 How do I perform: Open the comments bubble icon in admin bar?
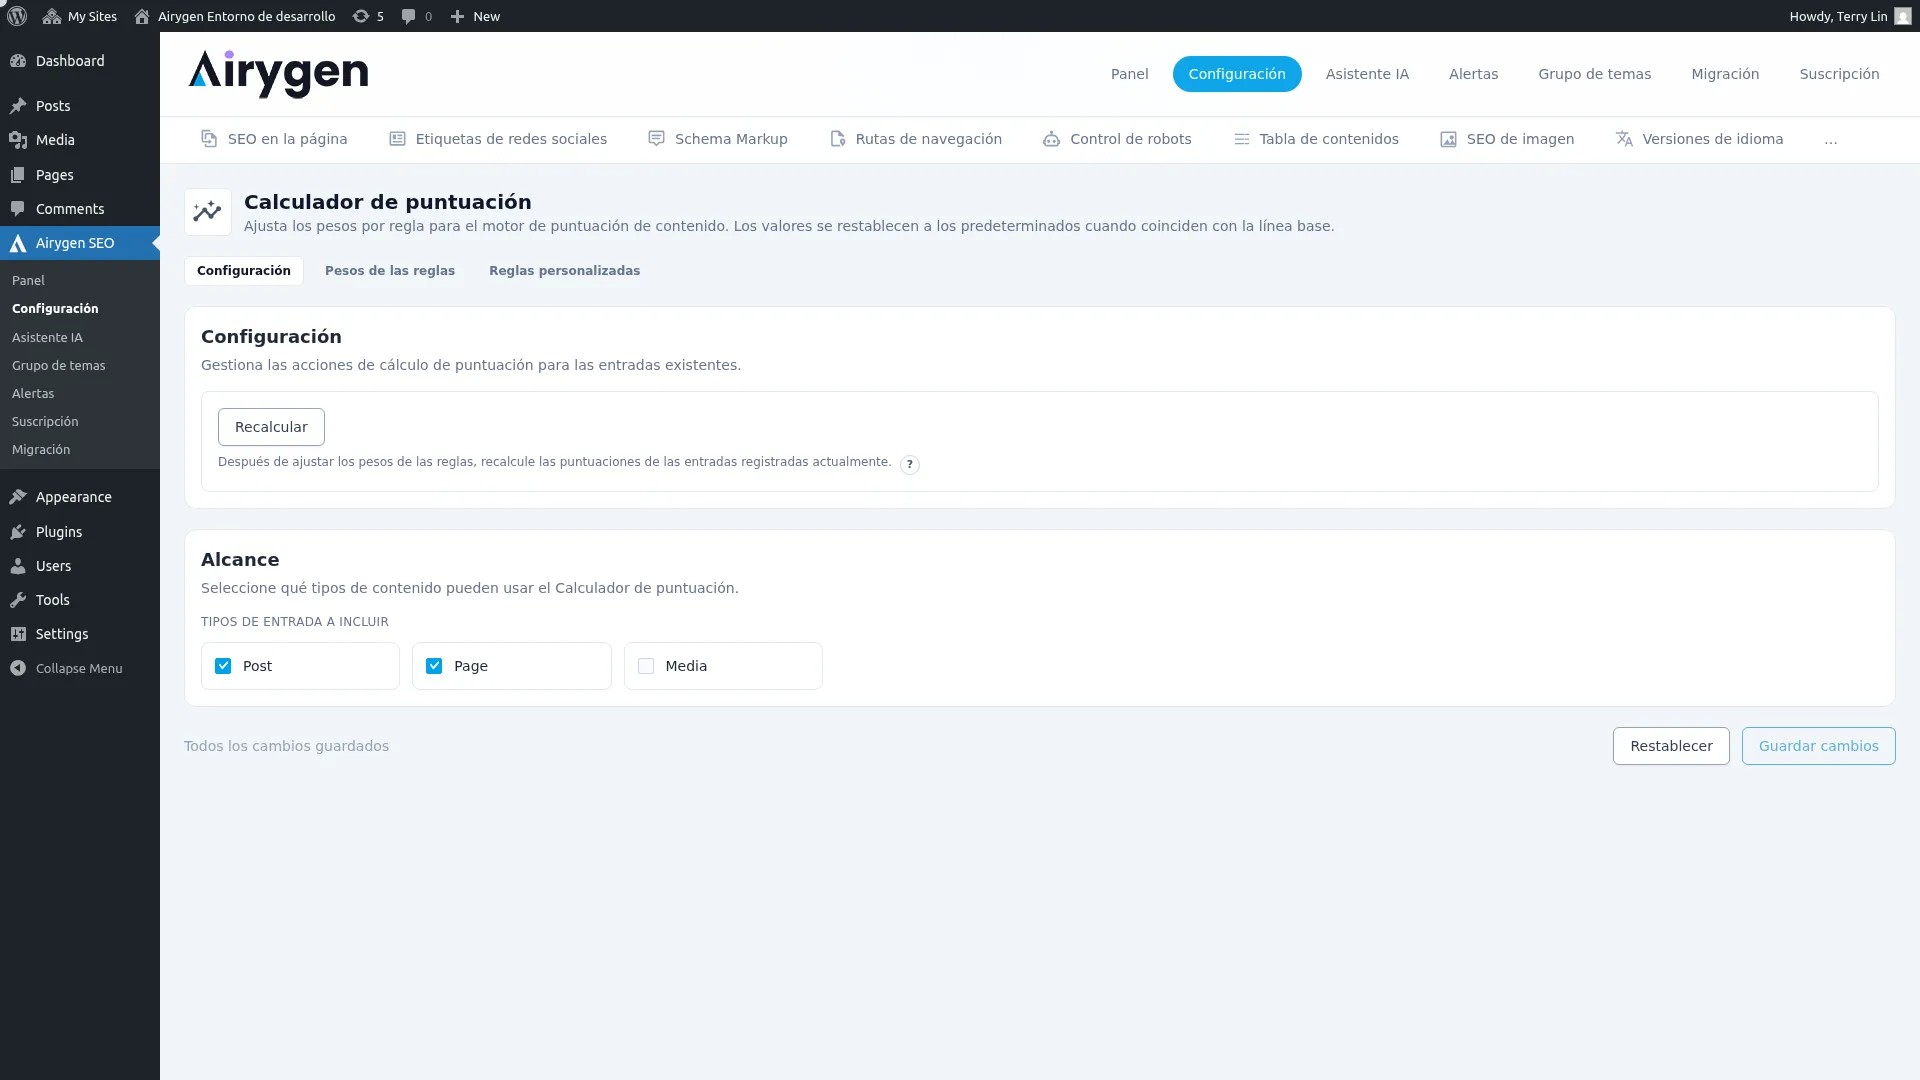408,16
